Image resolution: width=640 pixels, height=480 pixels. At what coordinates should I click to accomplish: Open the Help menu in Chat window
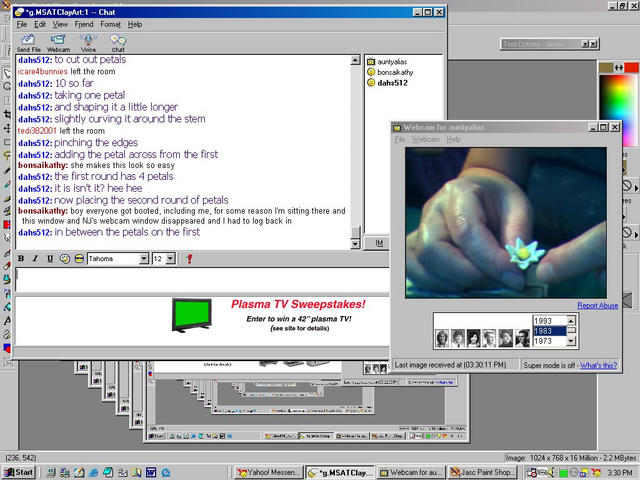coord(135,24)
